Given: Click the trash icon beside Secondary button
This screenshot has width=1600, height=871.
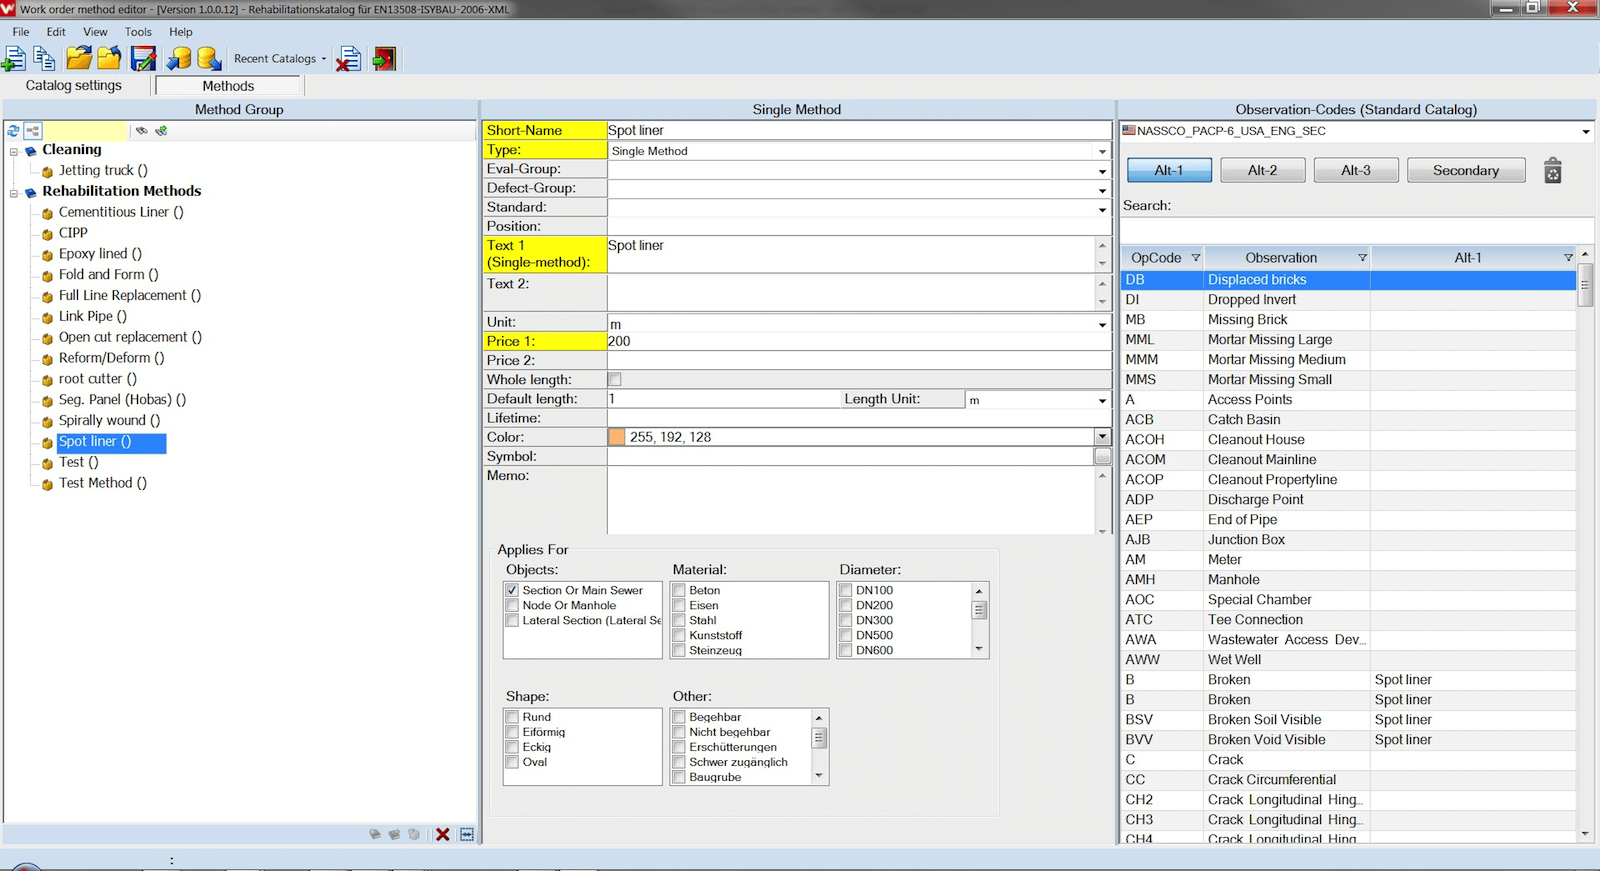Looking at the screenshot, I should tap(1552, 171).
